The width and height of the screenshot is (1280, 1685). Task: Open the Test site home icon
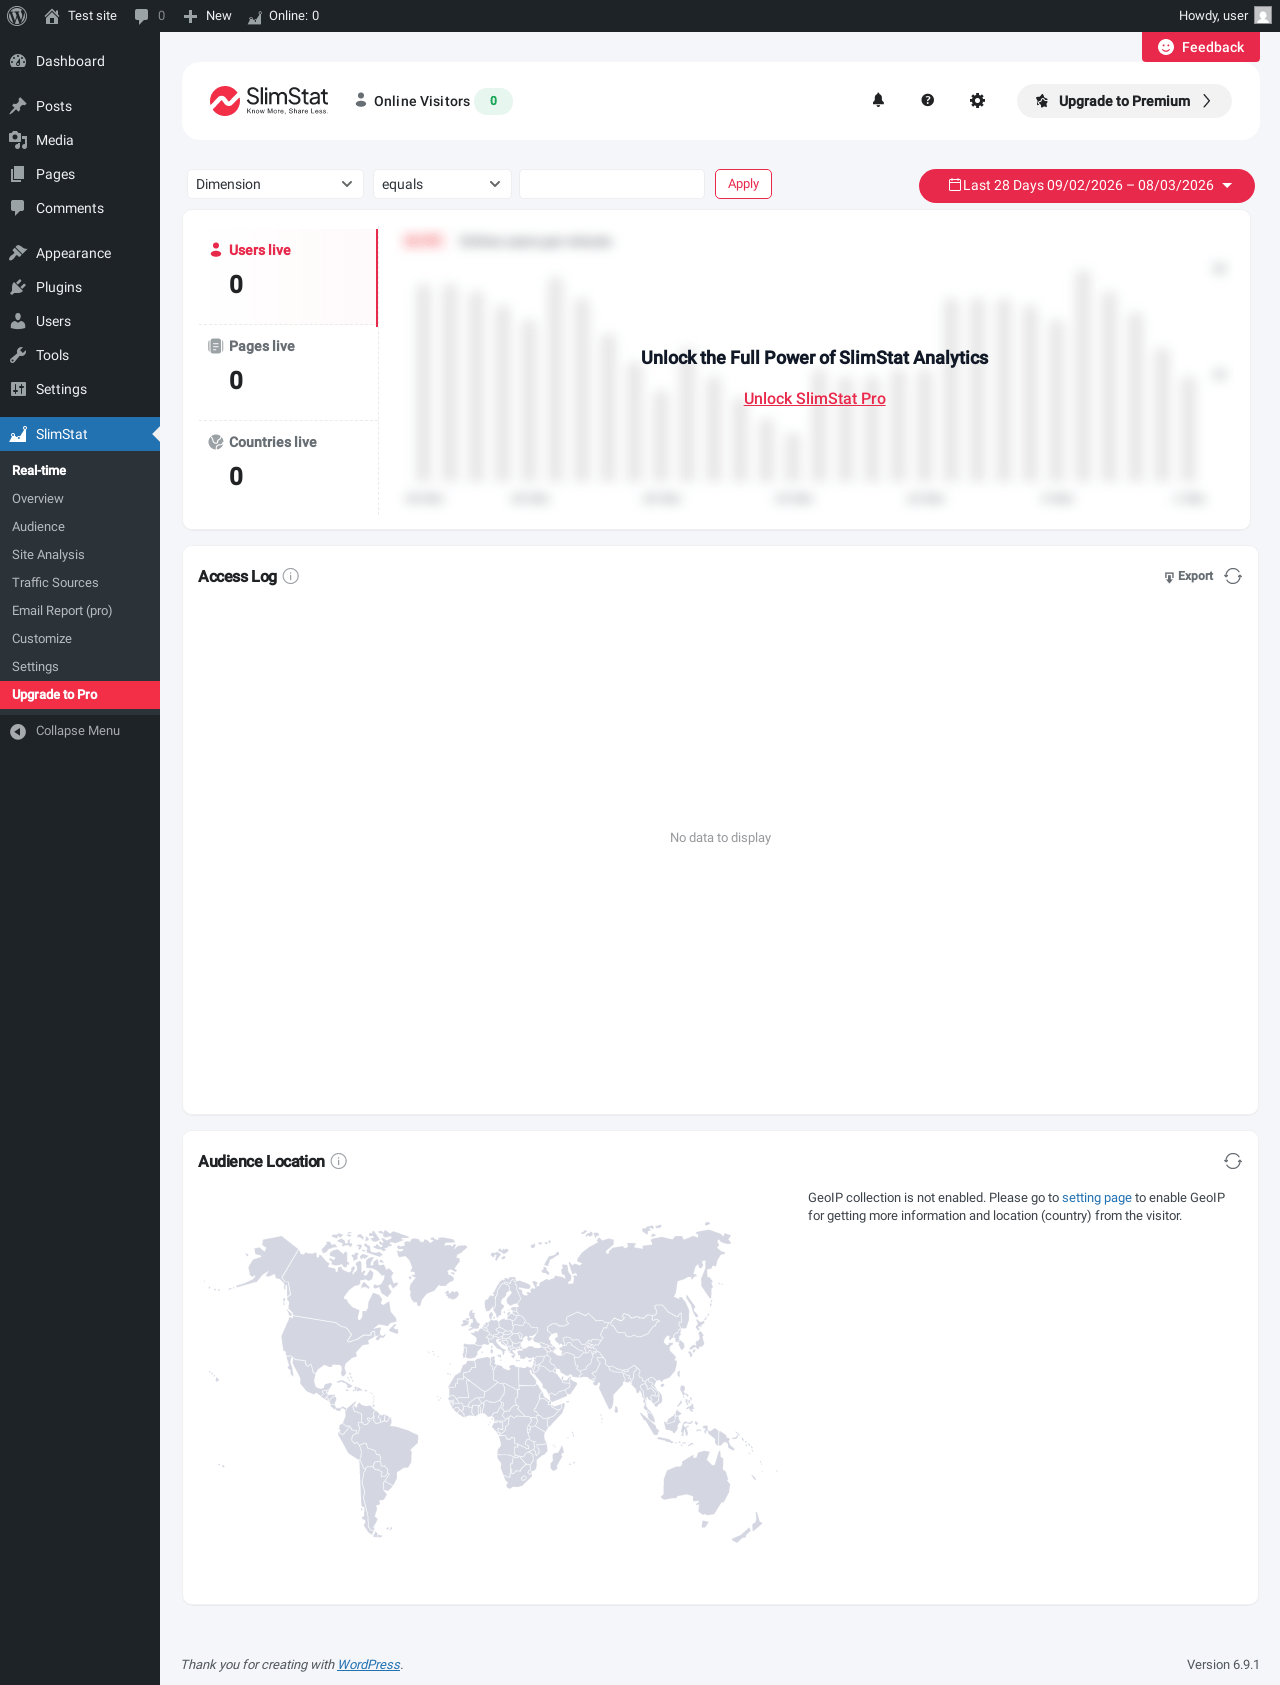(x=52, y=16)
